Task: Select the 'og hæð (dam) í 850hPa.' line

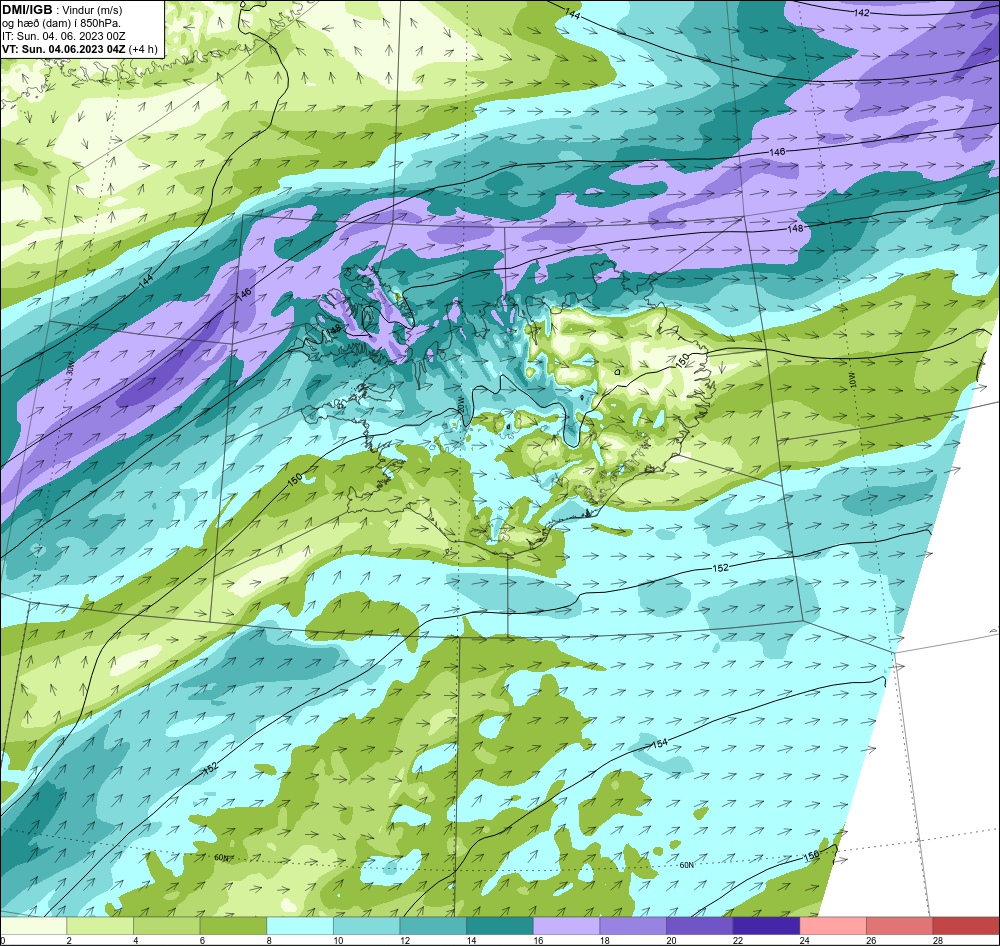Action: [61, 23]
